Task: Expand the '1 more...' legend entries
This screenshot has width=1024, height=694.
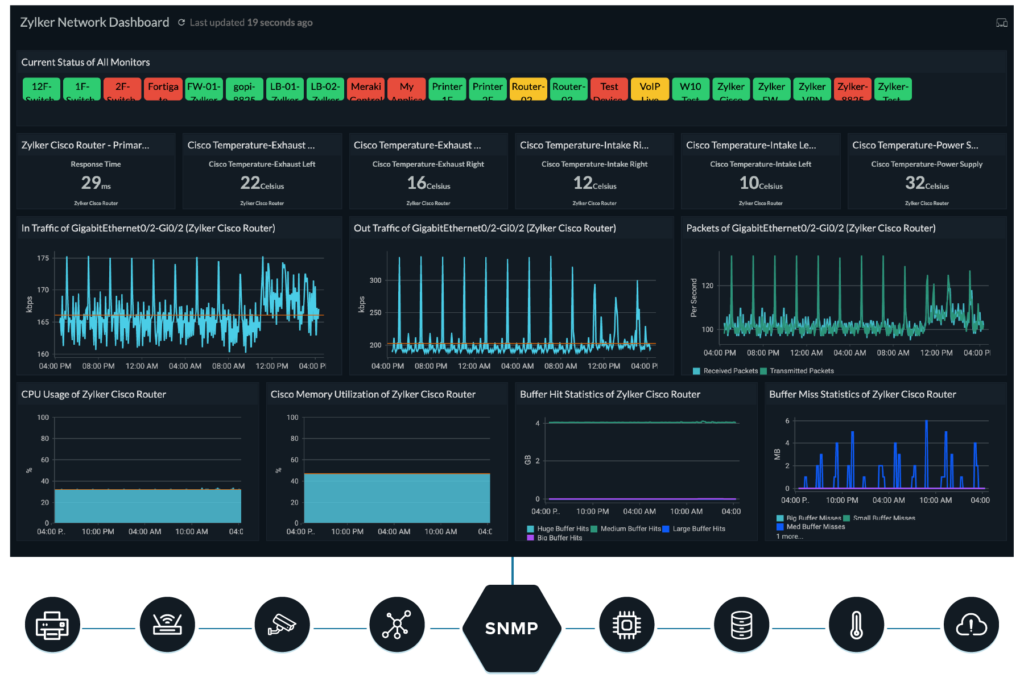Action: coord(792,536)
